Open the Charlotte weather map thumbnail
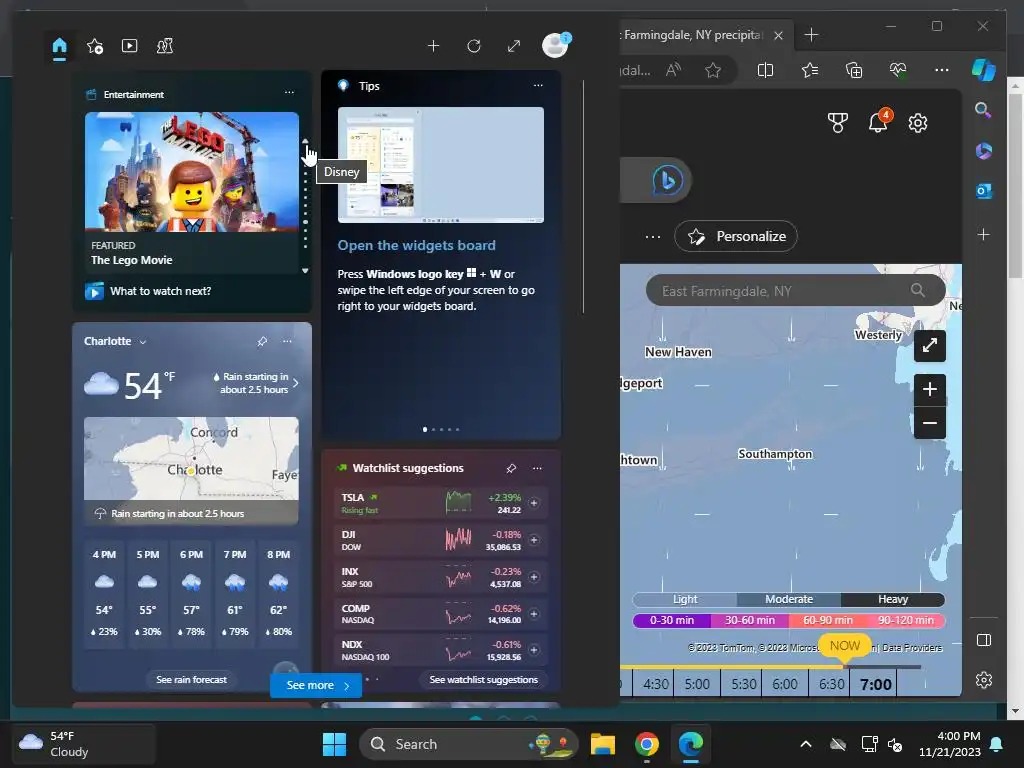1024x768 pixels. (191, 459)
